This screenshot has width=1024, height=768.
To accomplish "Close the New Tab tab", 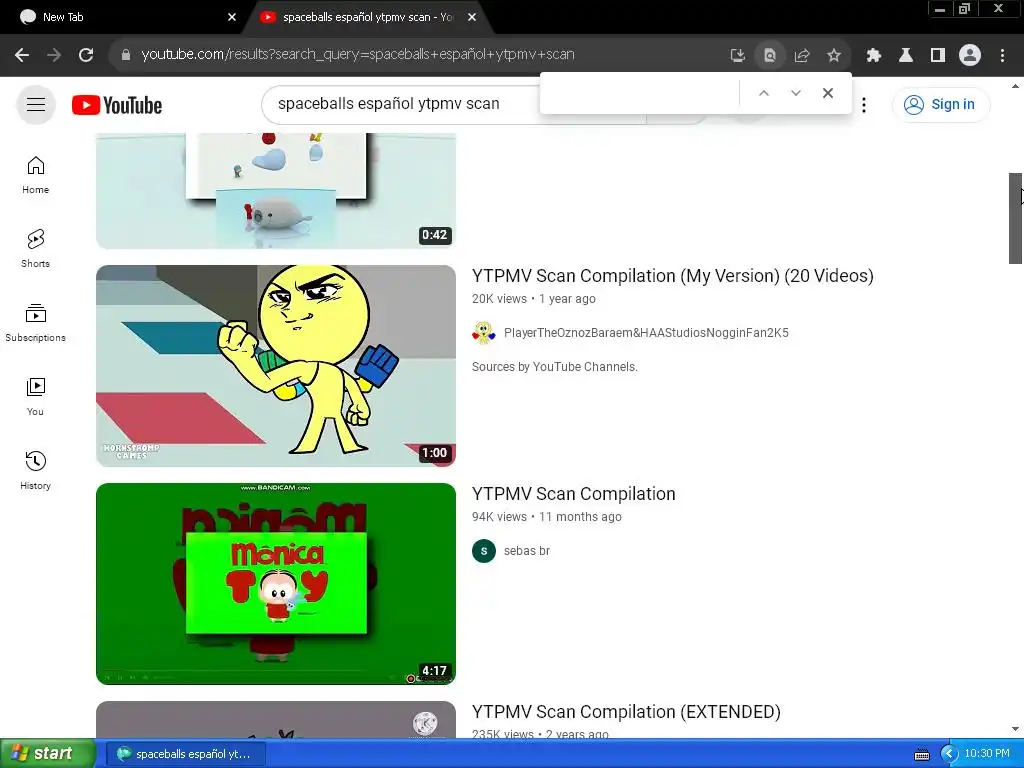I will (x=232, y=17).
